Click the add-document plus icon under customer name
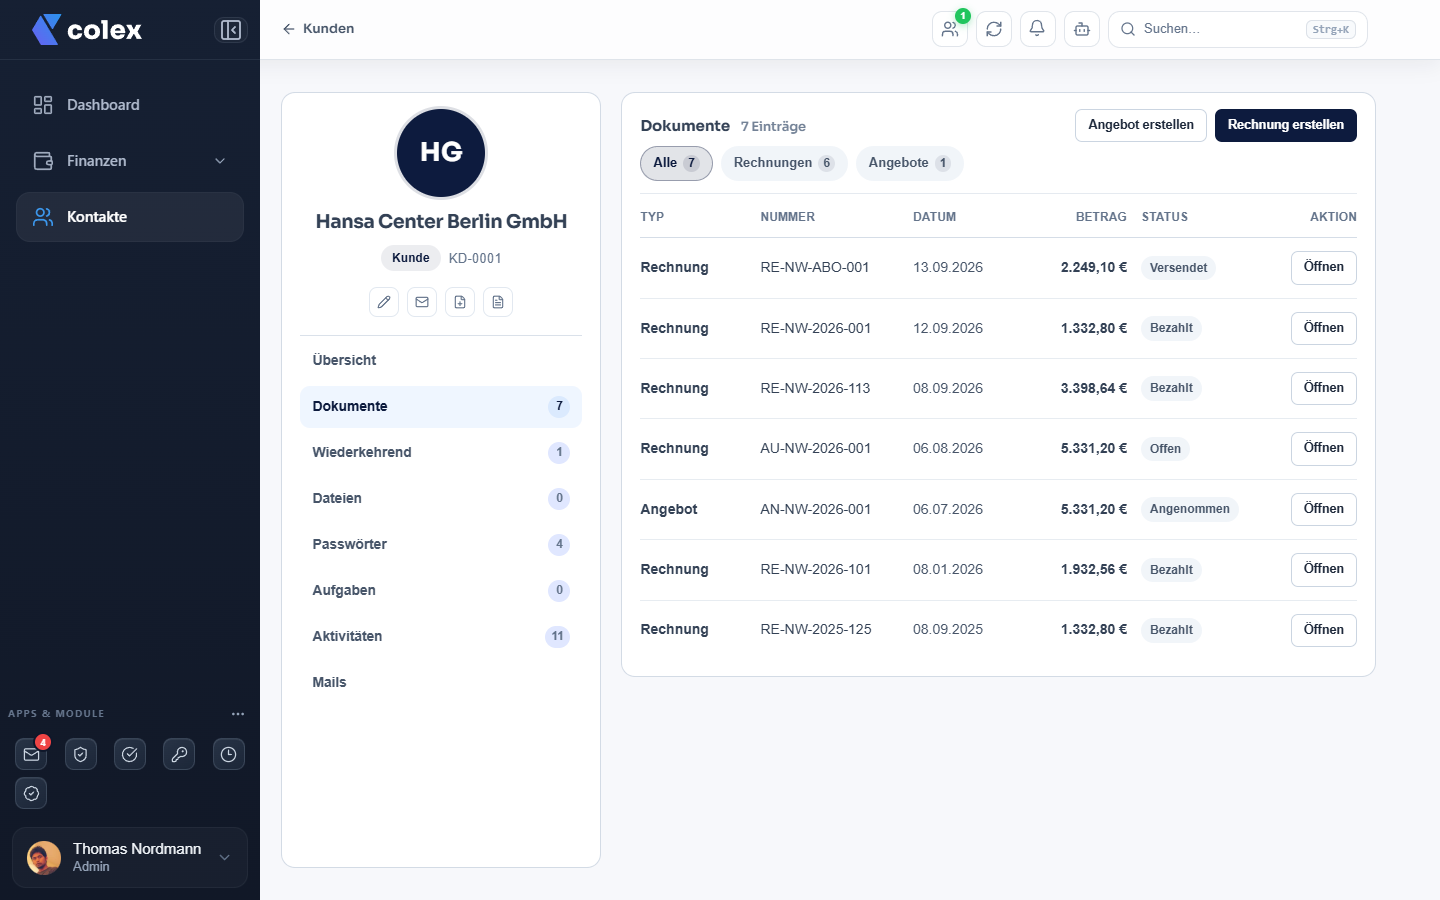This screenshot has width=1440, height=900. (x=460, y=302)
